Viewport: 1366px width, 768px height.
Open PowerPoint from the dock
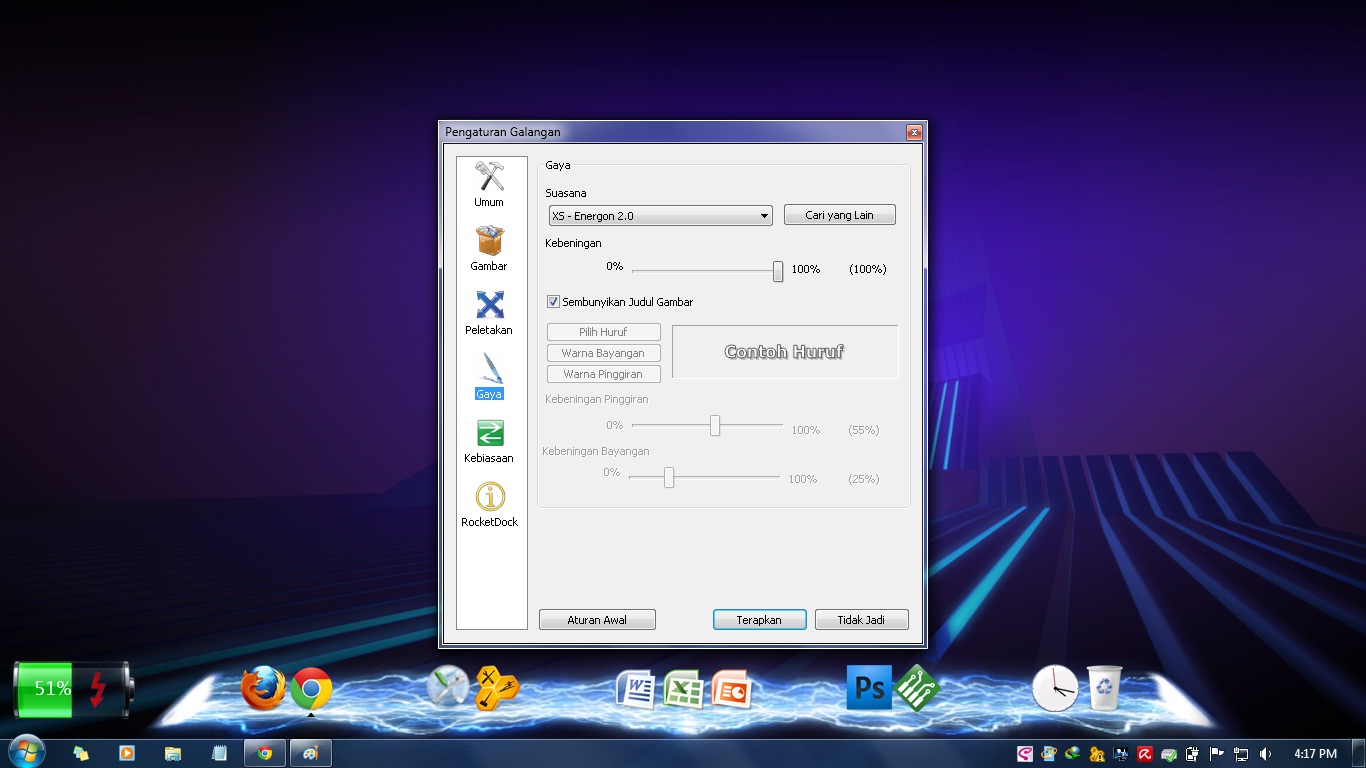click(x=731, y=688)
